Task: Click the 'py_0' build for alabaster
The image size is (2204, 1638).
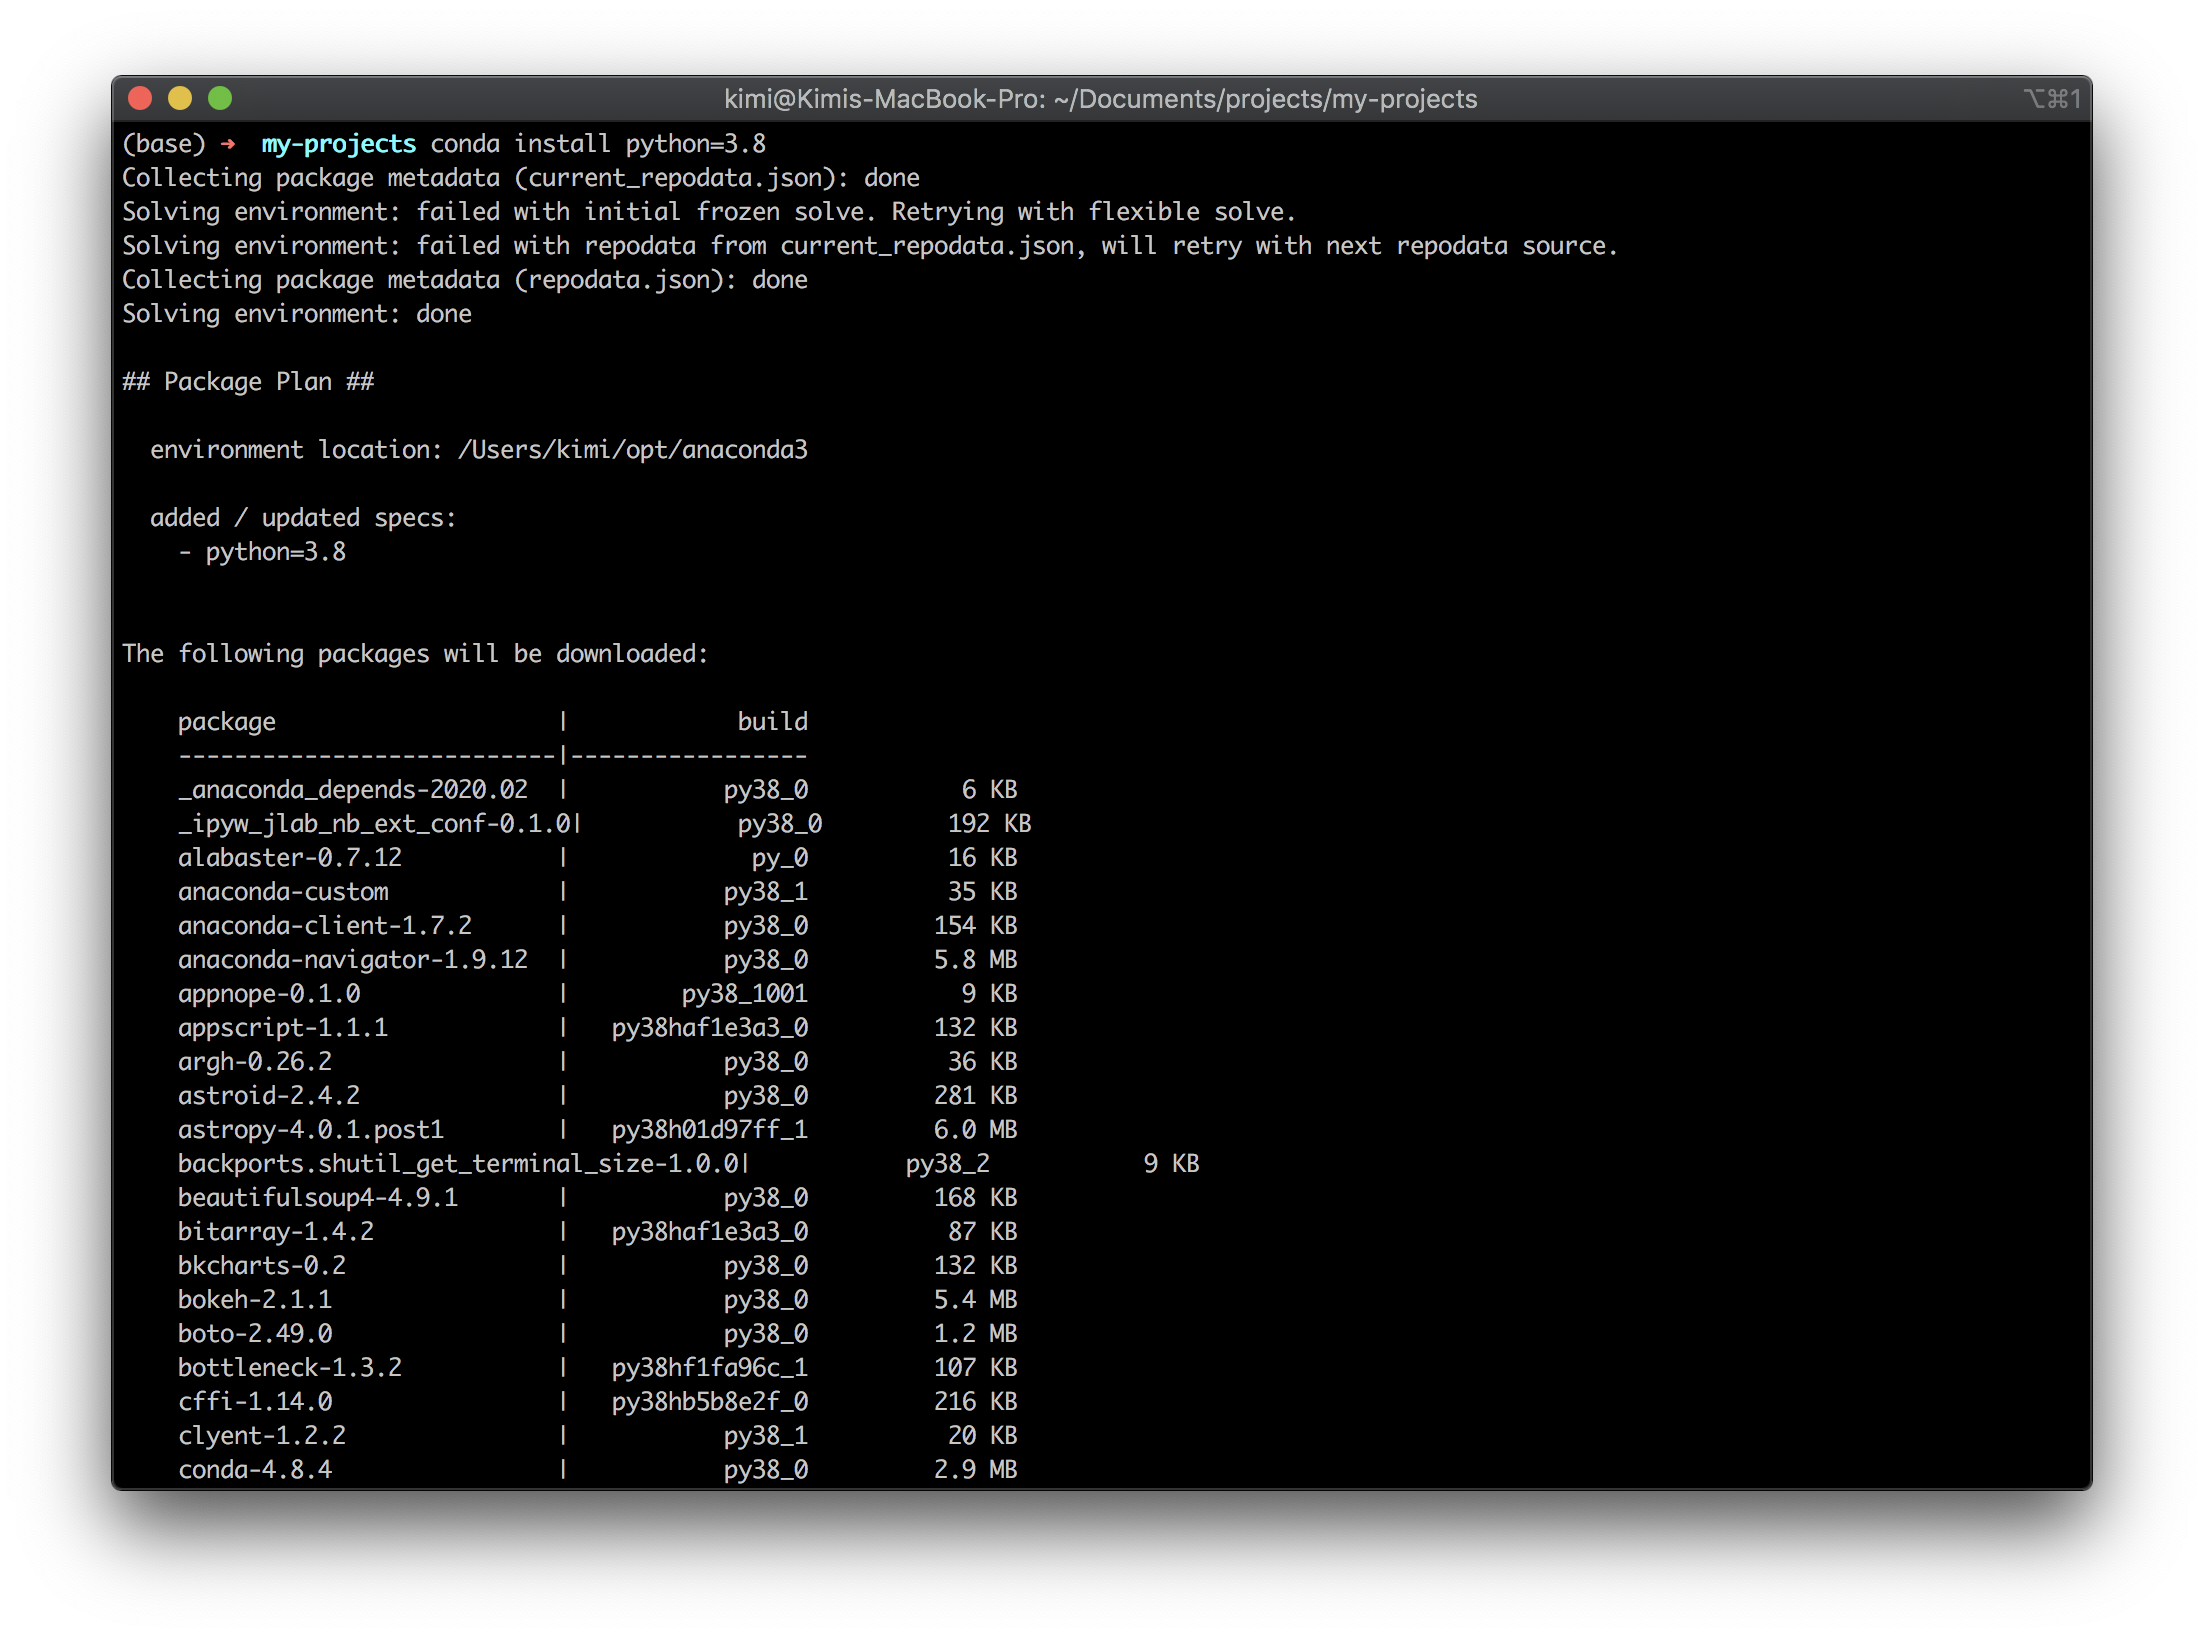Action: pos(779,858)
